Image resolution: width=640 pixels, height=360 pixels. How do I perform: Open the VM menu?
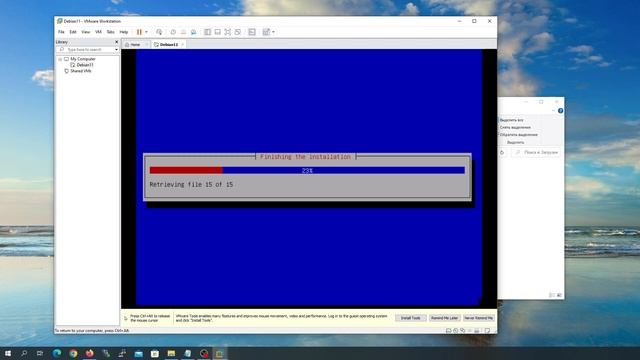pos(98,32)
